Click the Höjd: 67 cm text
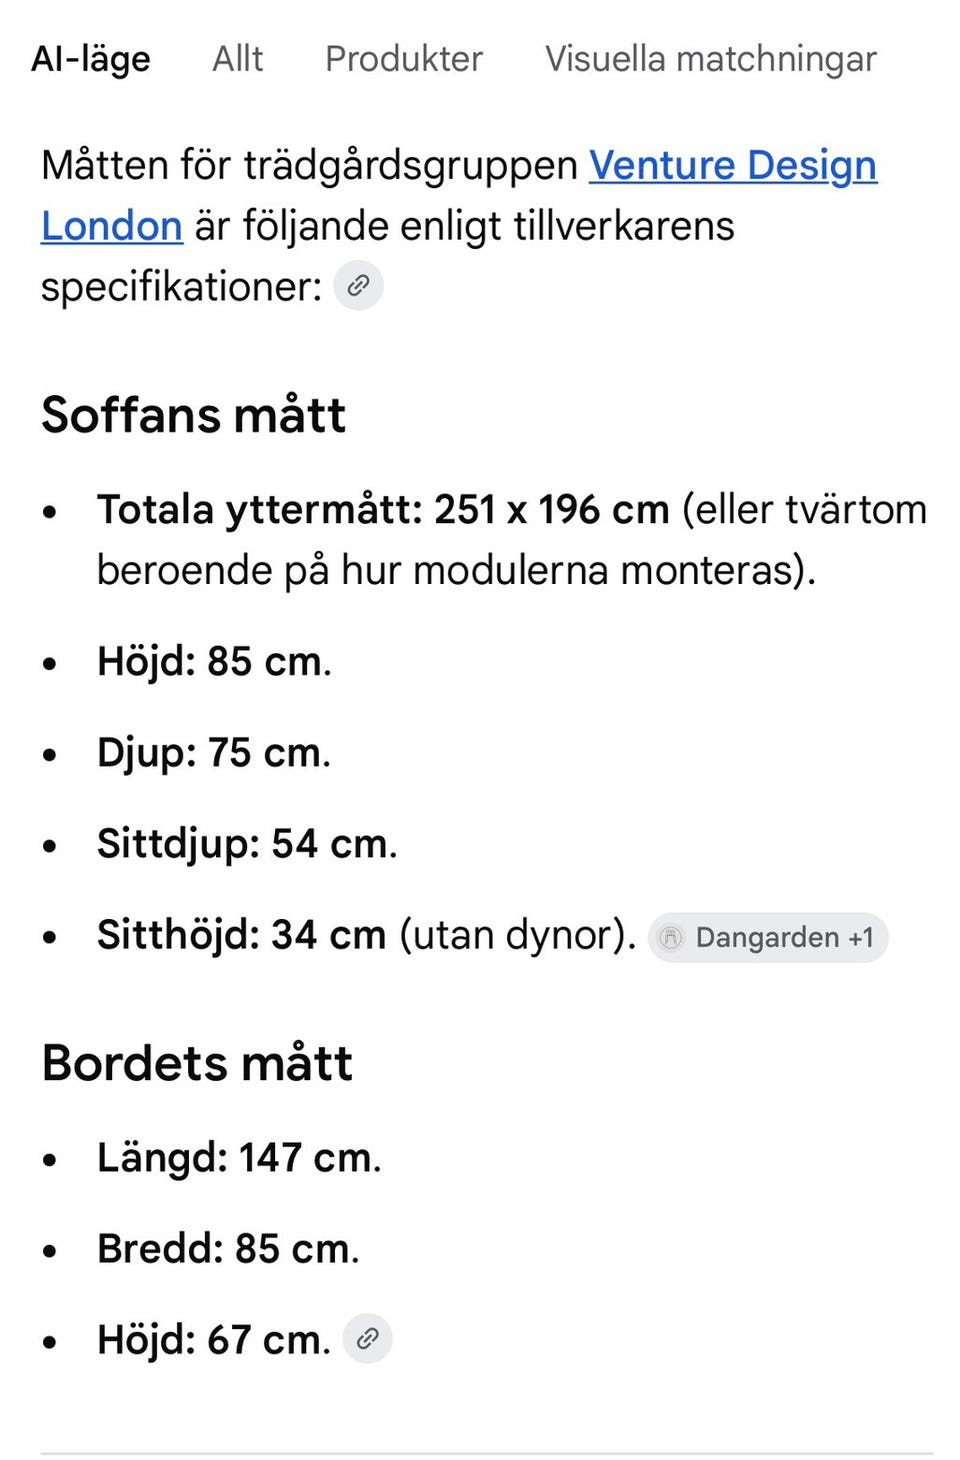Viewport: 960px width, 1460px height. coord(214,1340)
